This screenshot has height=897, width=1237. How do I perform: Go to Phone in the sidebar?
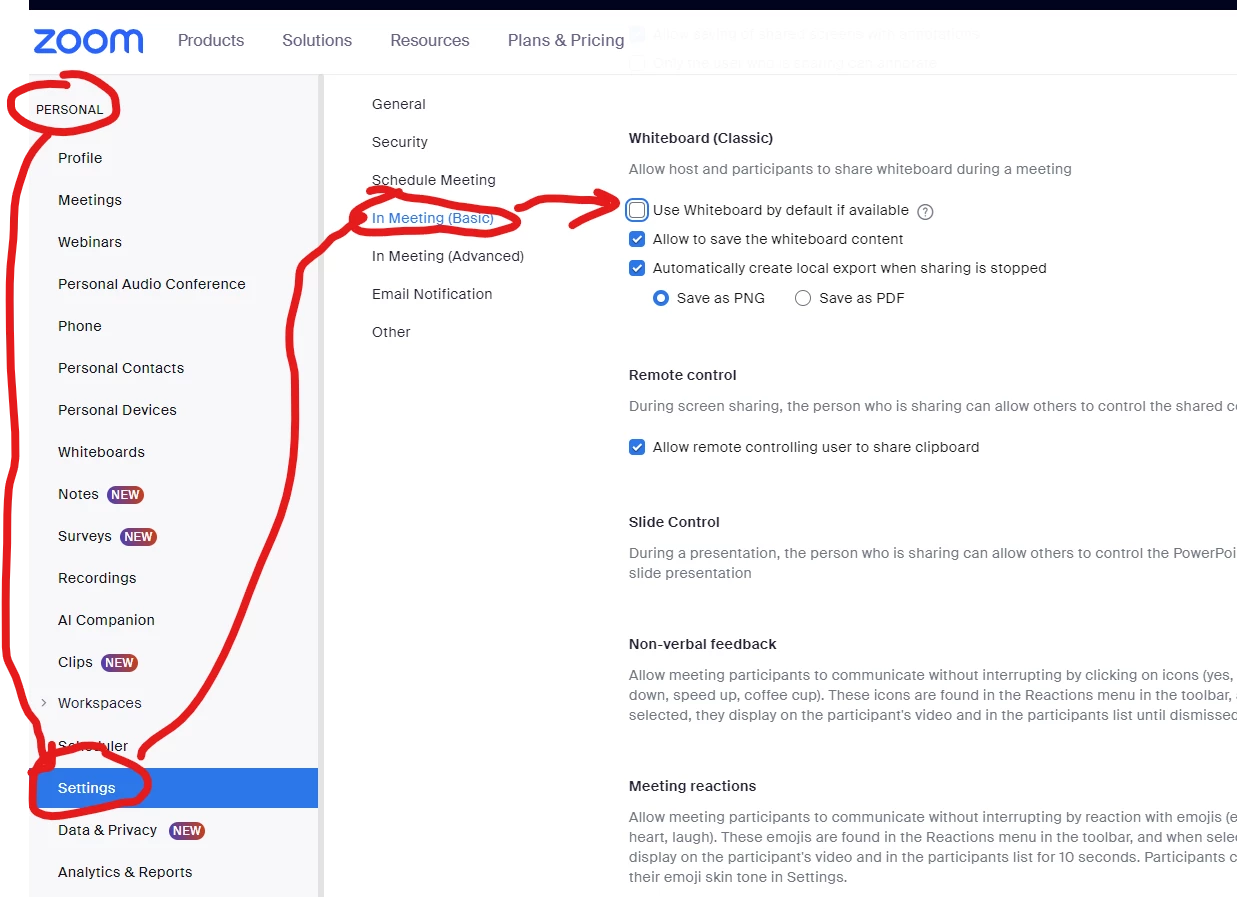point(80,326)
